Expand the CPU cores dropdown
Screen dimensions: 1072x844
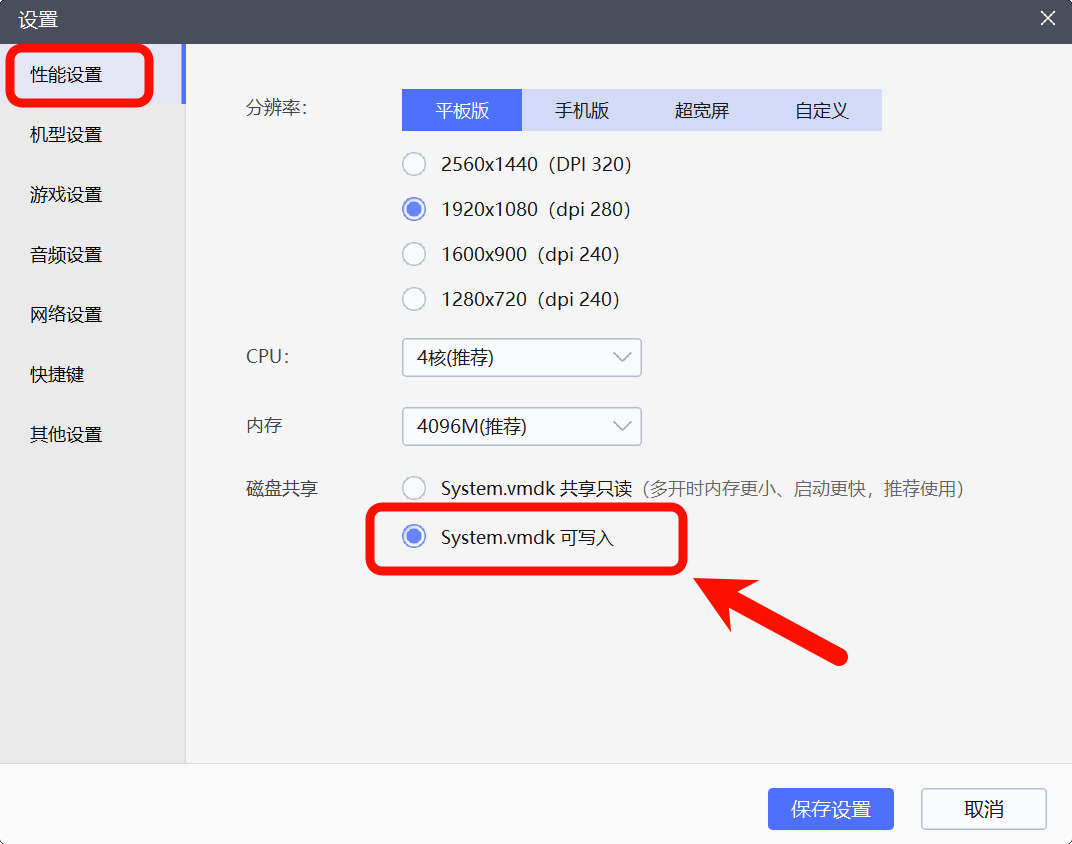point(521,358)
